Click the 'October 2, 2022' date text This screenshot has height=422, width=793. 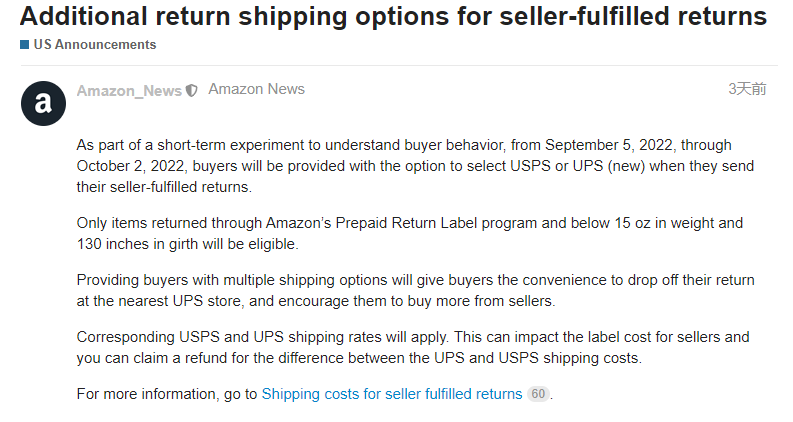click(x=130, y=166)
